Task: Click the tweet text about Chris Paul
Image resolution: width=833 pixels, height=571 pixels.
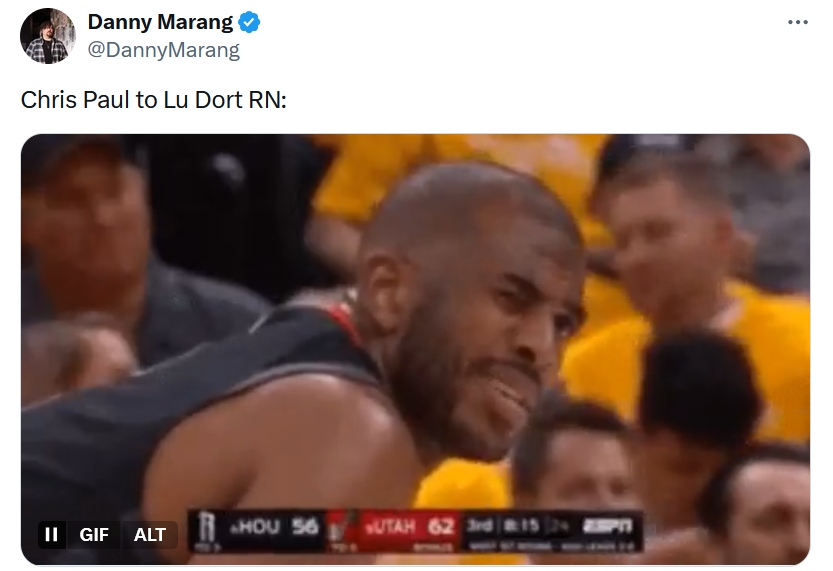Action: 154,100
